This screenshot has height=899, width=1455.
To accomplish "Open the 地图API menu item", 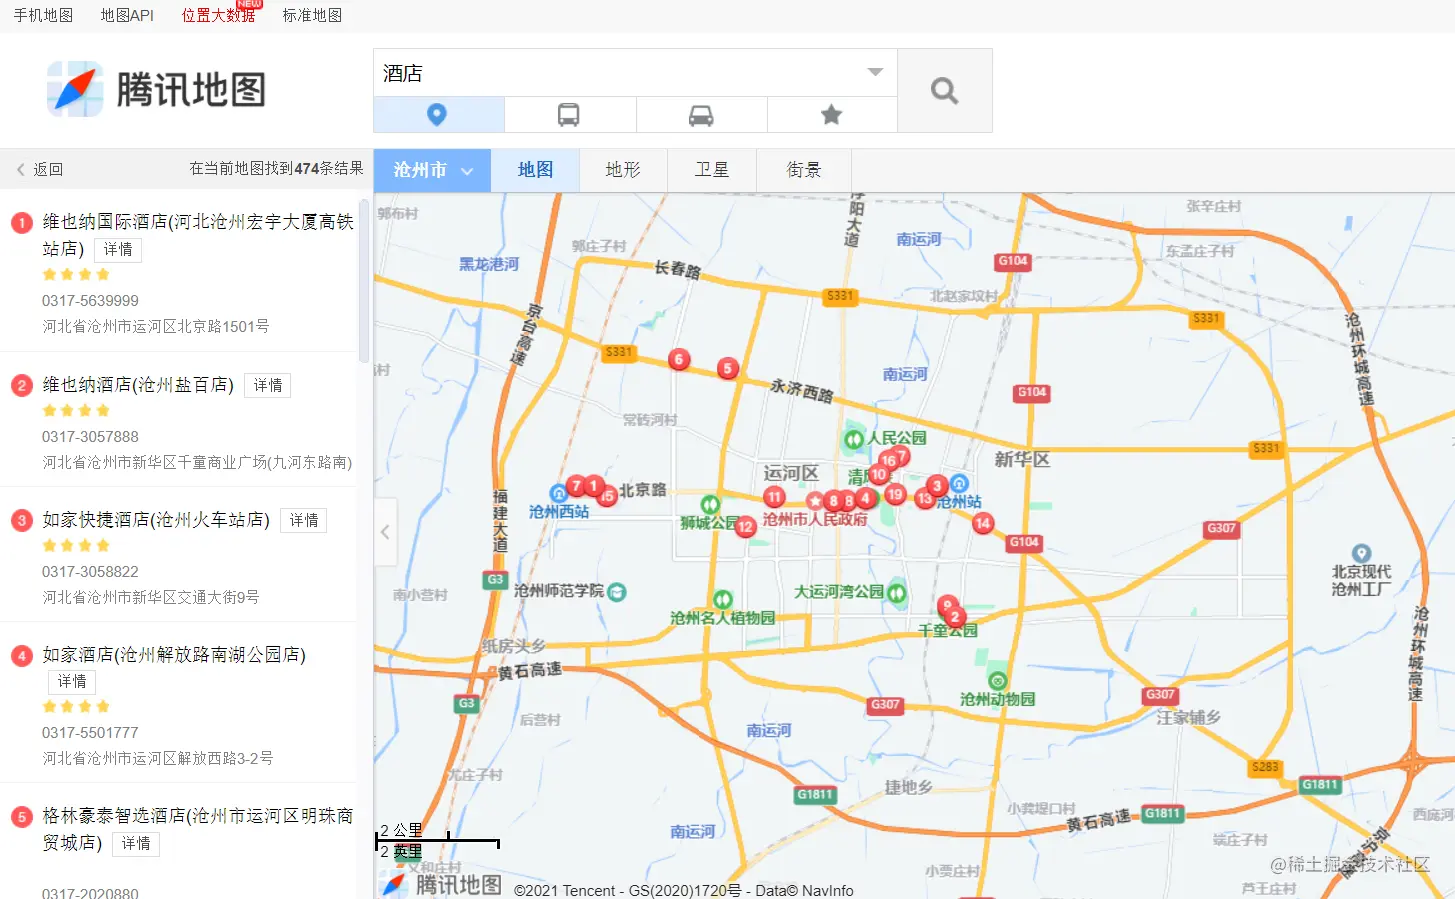I will pyautogui.click(x=126, y=14).
